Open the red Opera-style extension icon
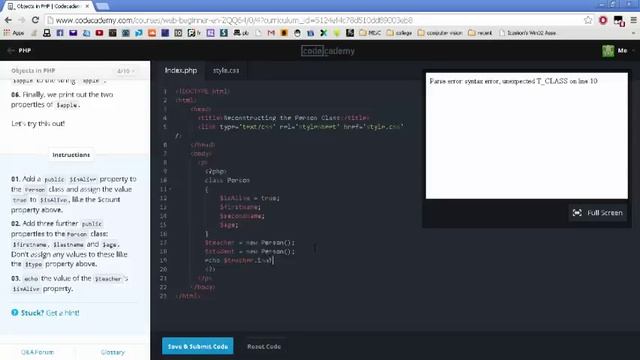 tap(603, 20)
